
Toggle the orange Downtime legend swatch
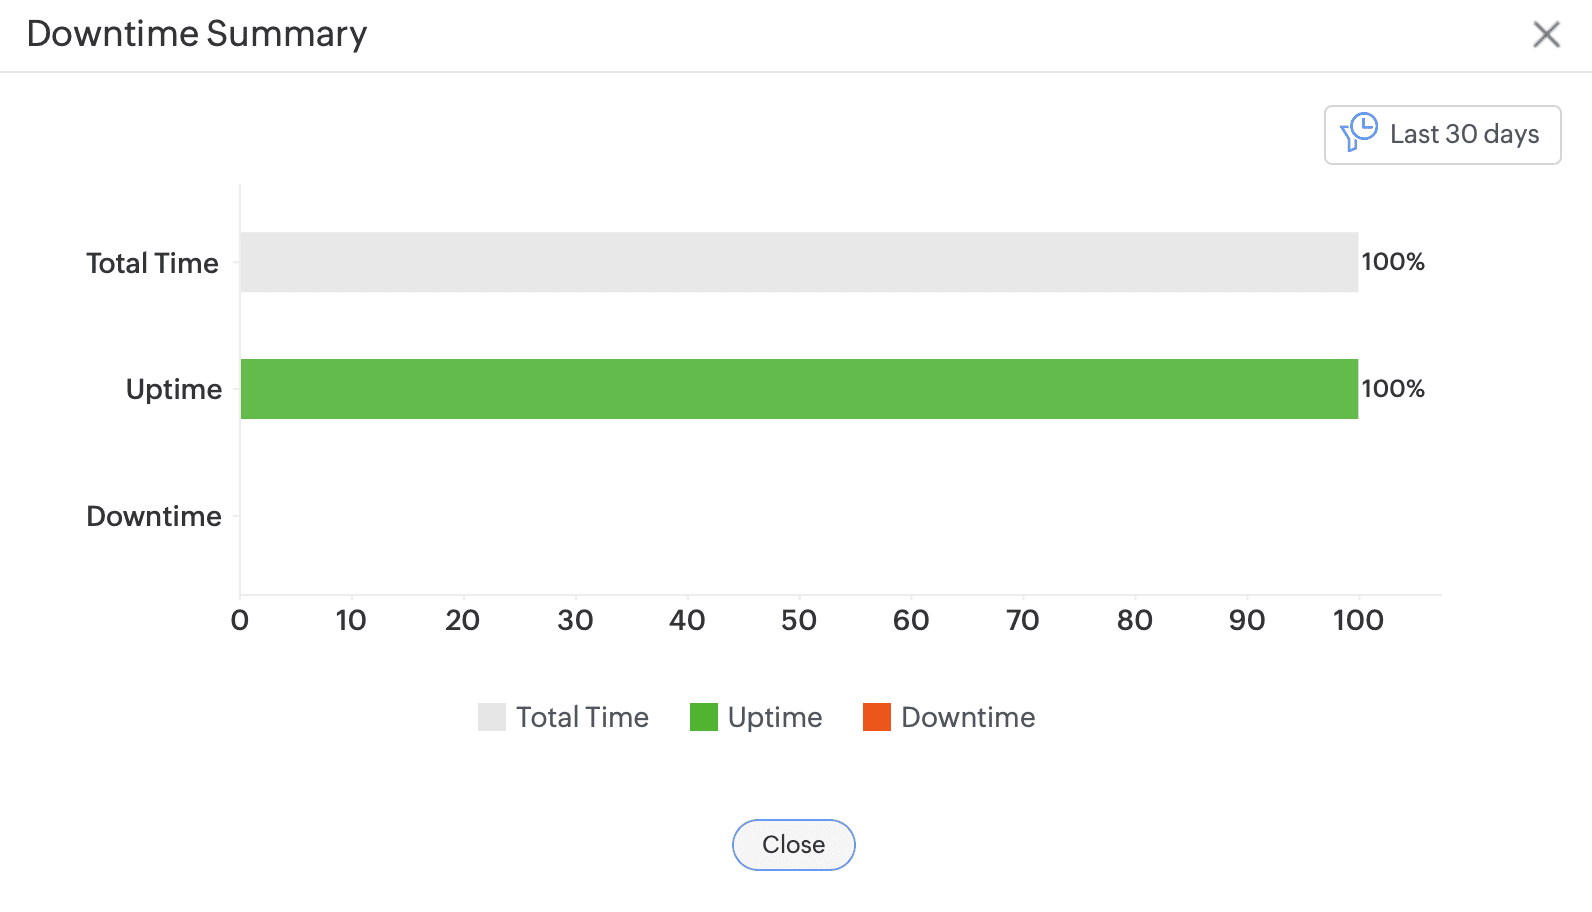tap(877, 717)
